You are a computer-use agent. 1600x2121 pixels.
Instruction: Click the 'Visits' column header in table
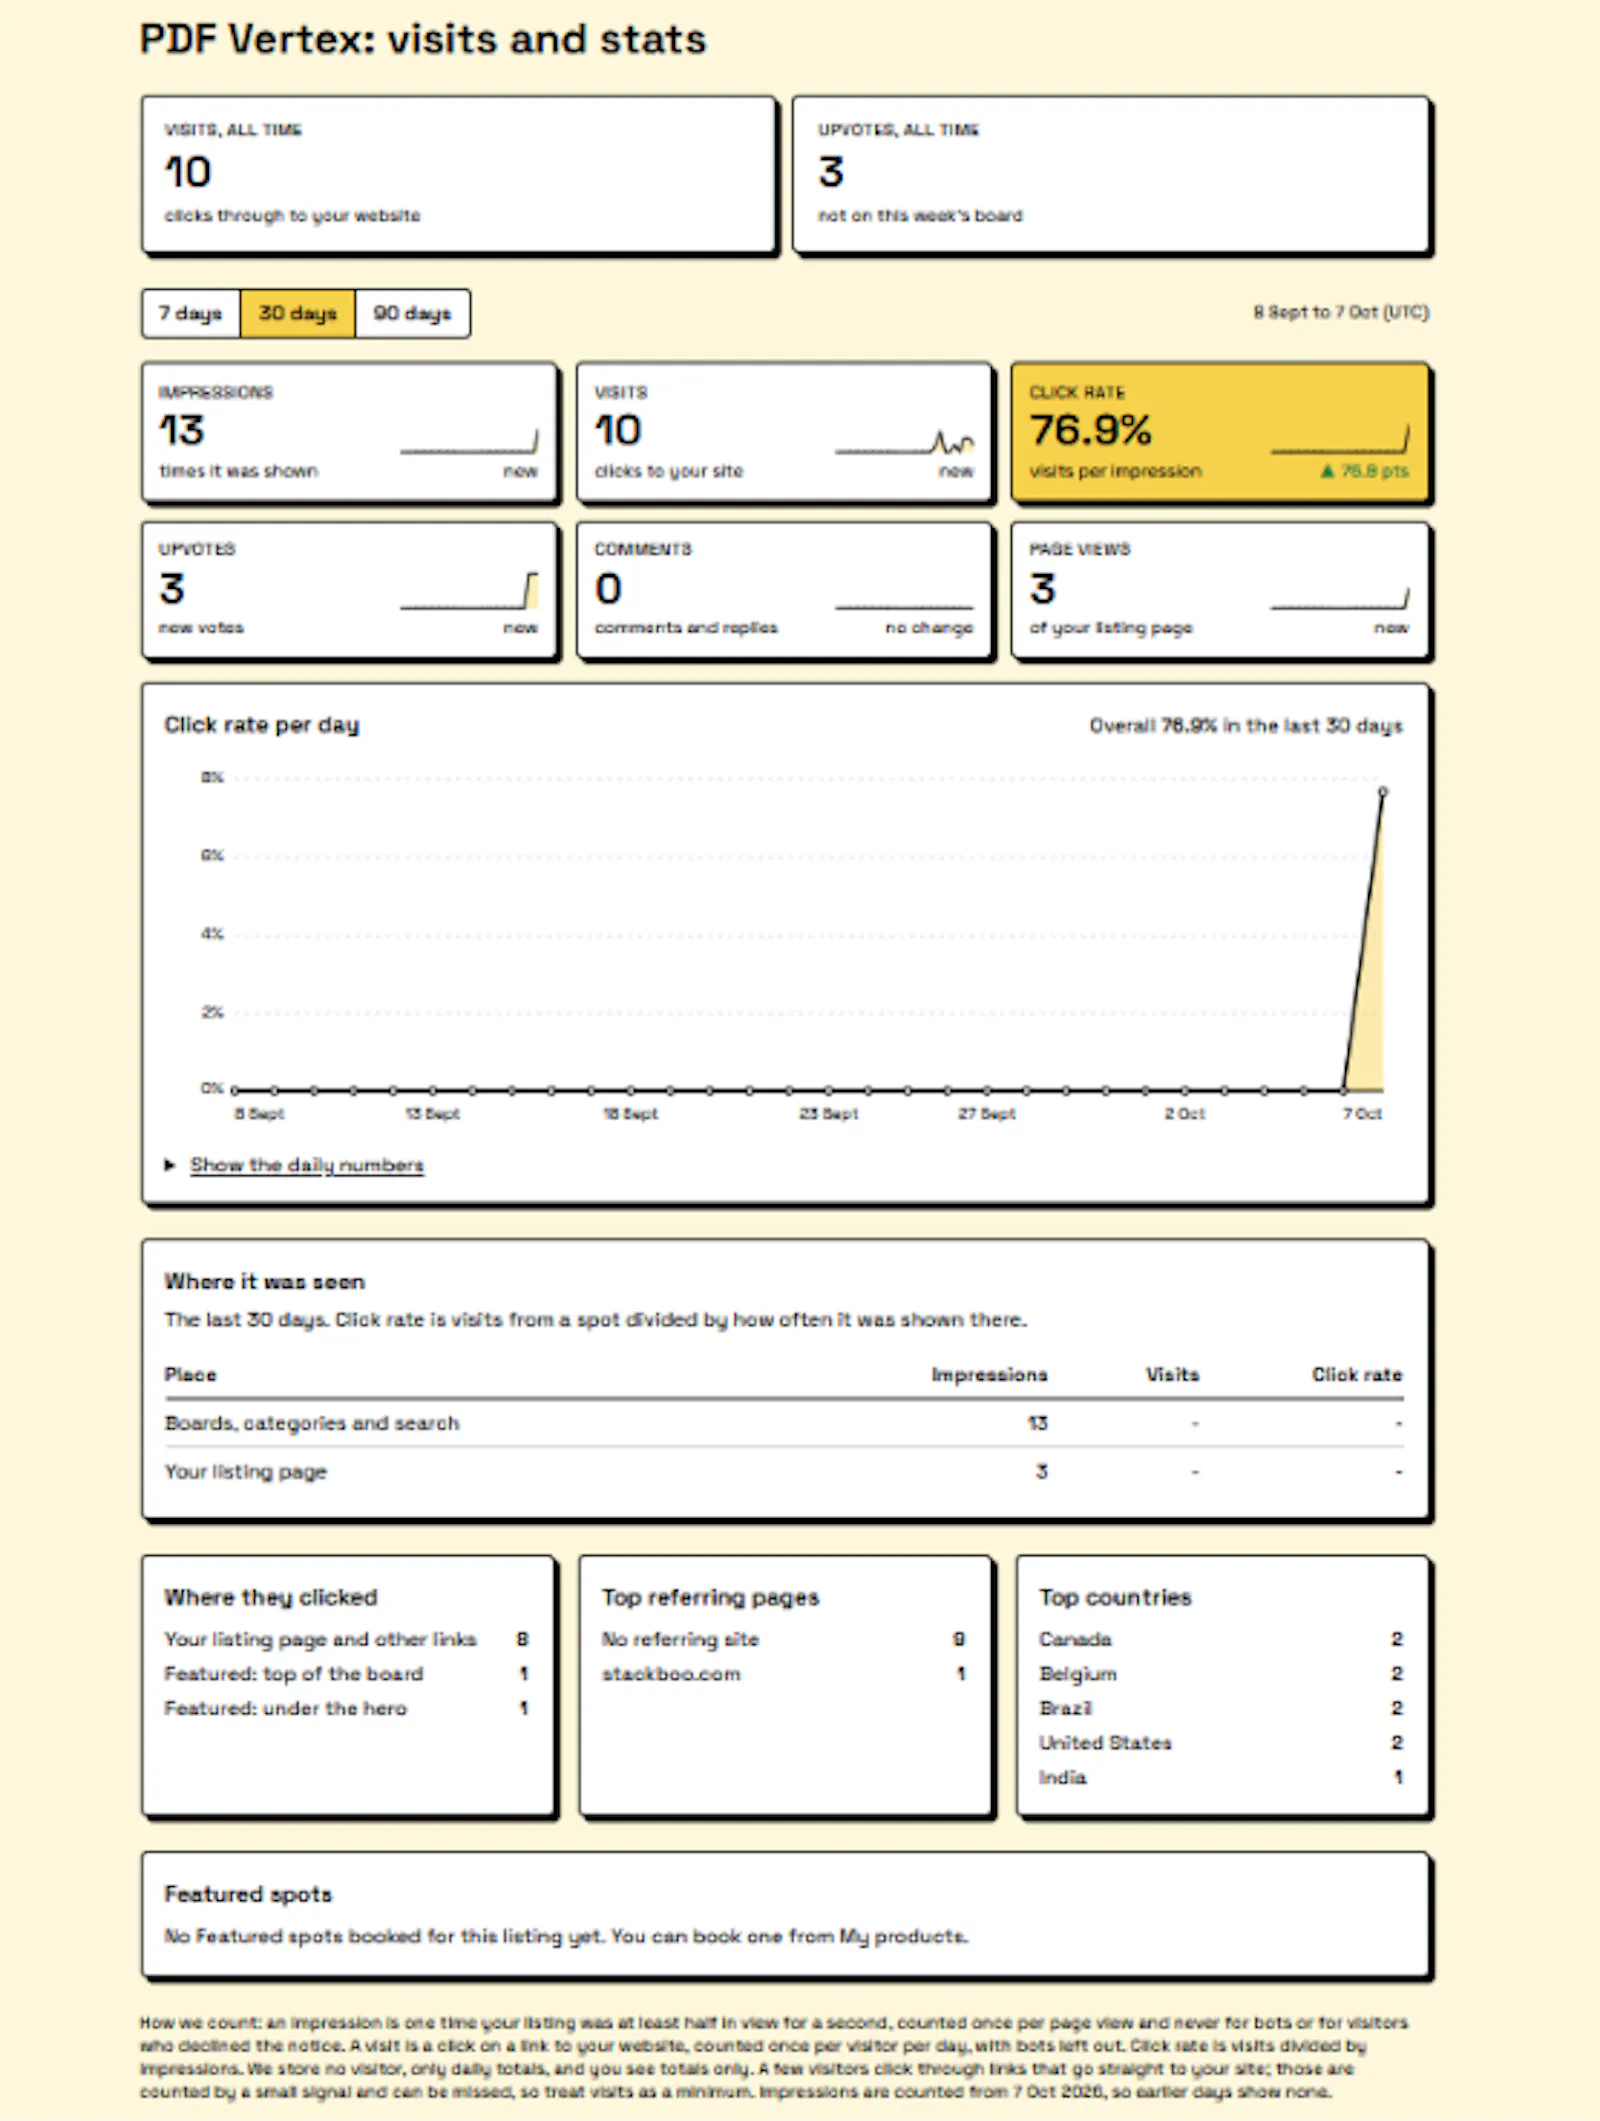point(1172,1375)
